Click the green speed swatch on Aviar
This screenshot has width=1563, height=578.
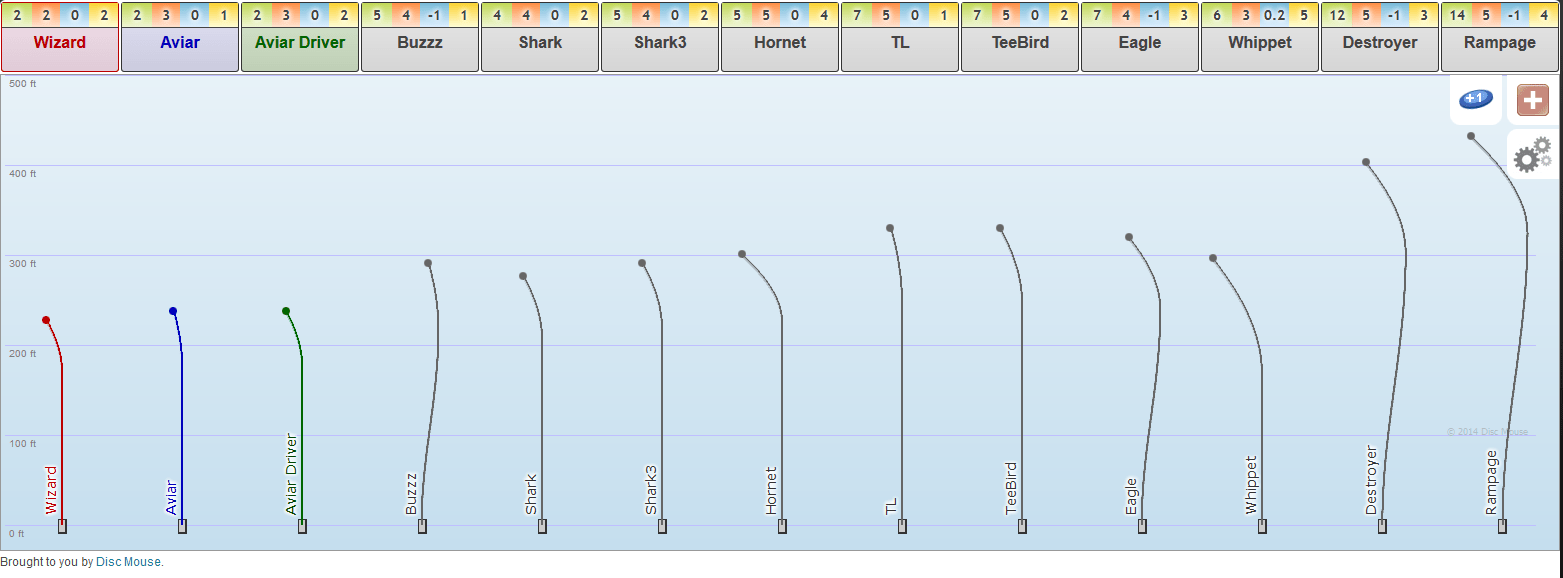coord(135,14)
